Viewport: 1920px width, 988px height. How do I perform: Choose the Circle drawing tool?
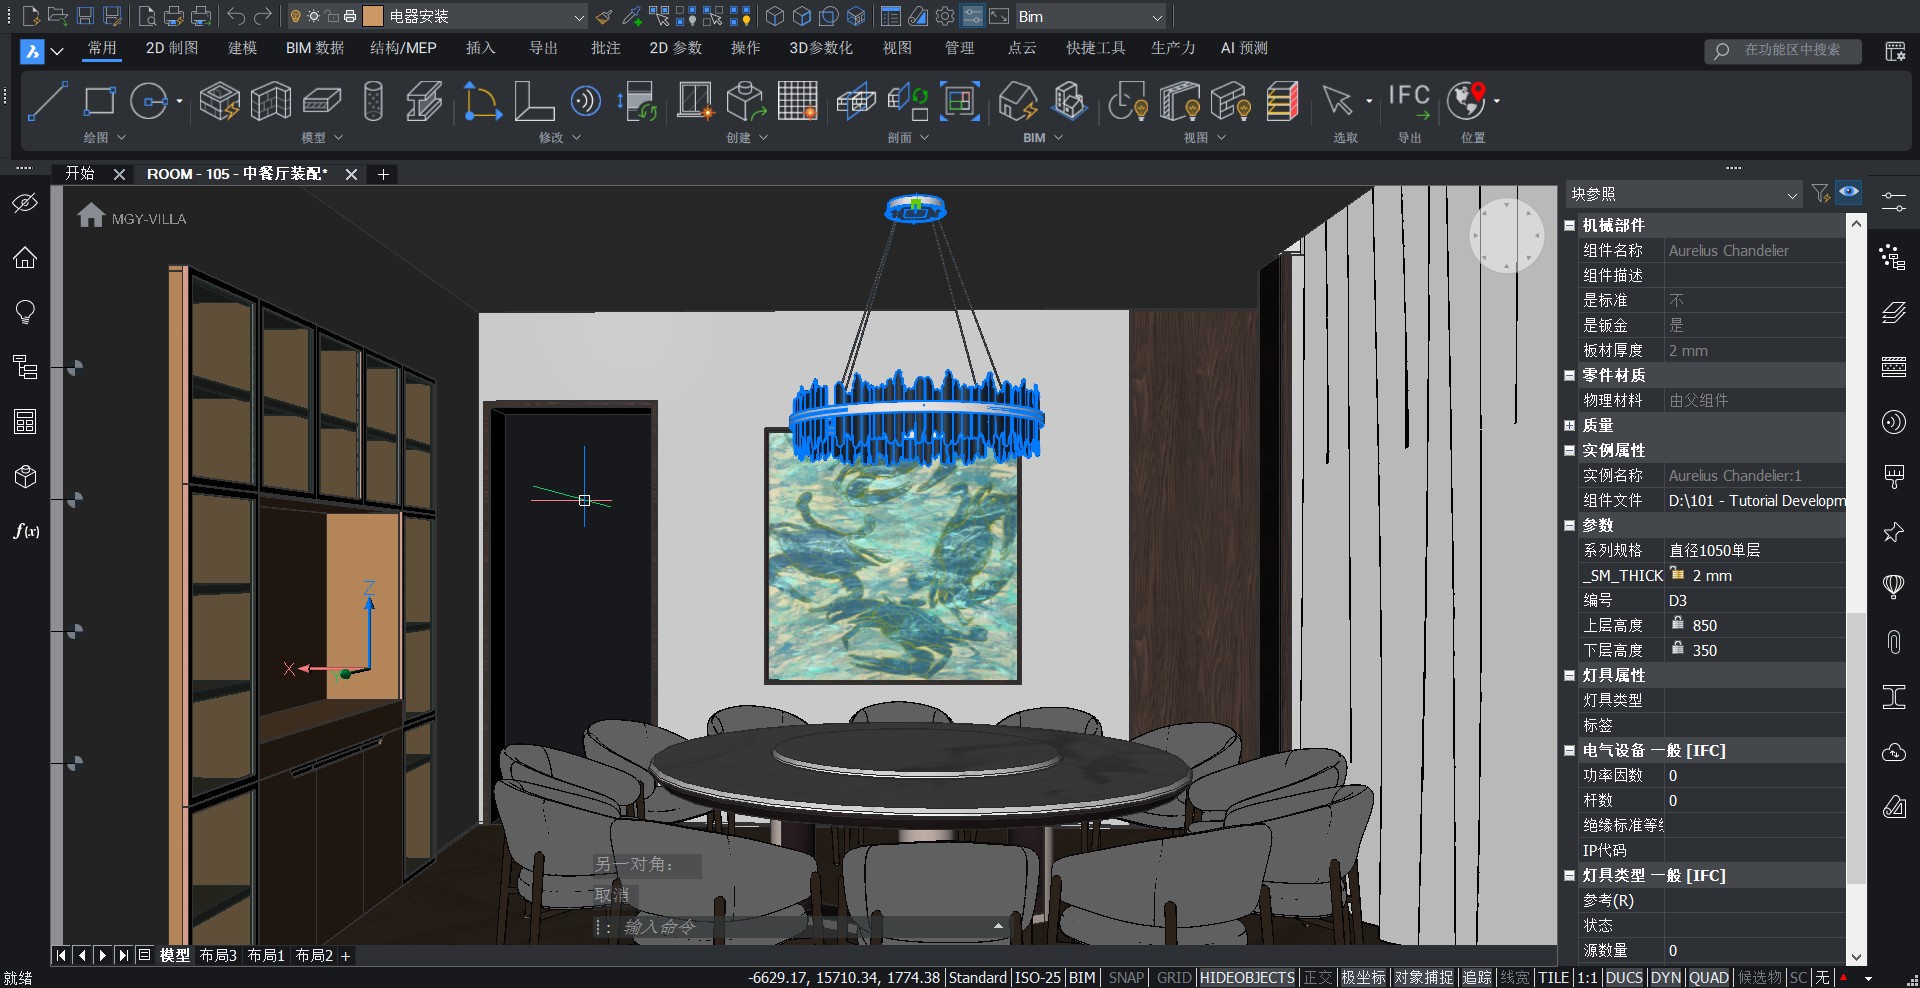[149, 101]
